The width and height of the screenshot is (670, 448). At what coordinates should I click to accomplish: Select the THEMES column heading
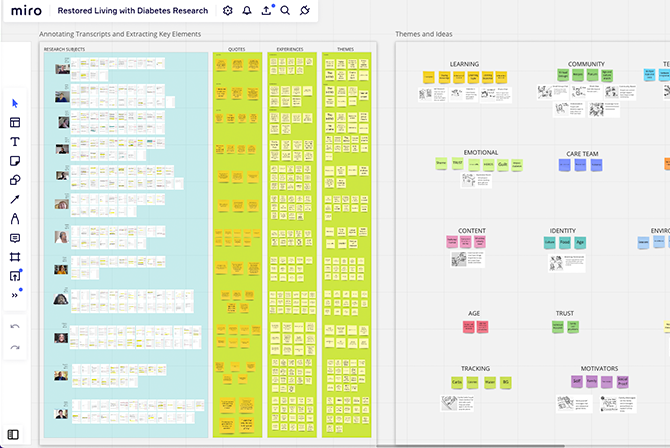click(346, 49)
